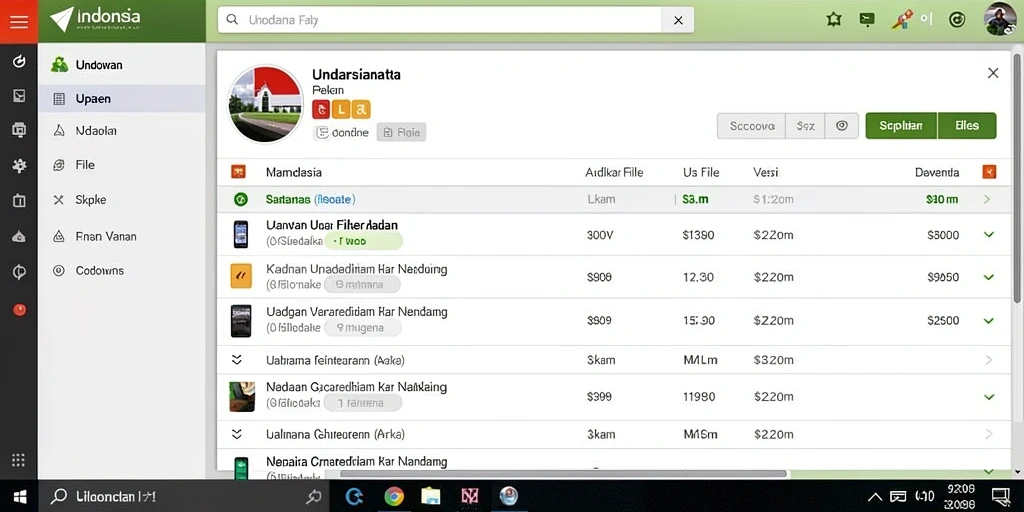The height and width of the screenshot is (512, 1024).
Task: Toggle the orange checkbox in Mamdasia header
Action: pyautogui.click(x=238, y=172)
